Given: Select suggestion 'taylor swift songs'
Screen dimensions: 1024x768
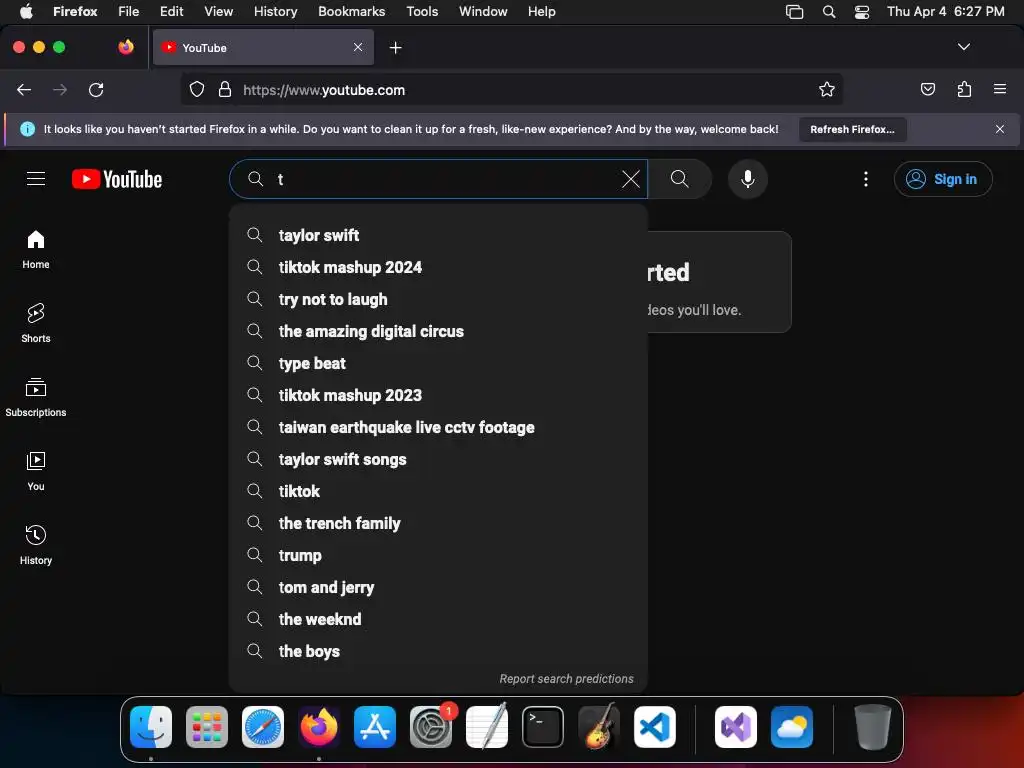Looking at the screenshot, I should pos(438,459).
